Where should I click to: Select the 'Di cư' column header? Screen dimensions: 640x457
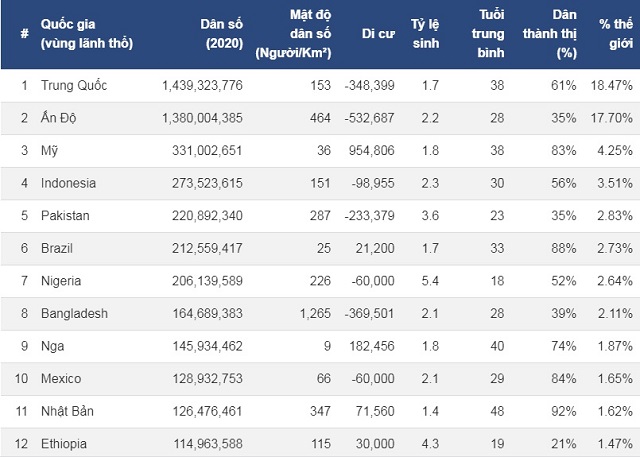click(x=378, y=34)
